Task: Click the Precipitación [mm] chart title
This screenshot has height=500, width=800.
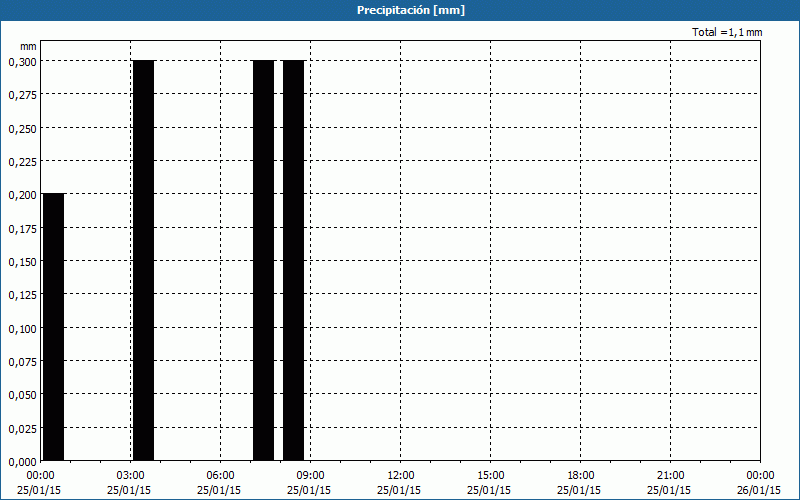Action: 411,10
